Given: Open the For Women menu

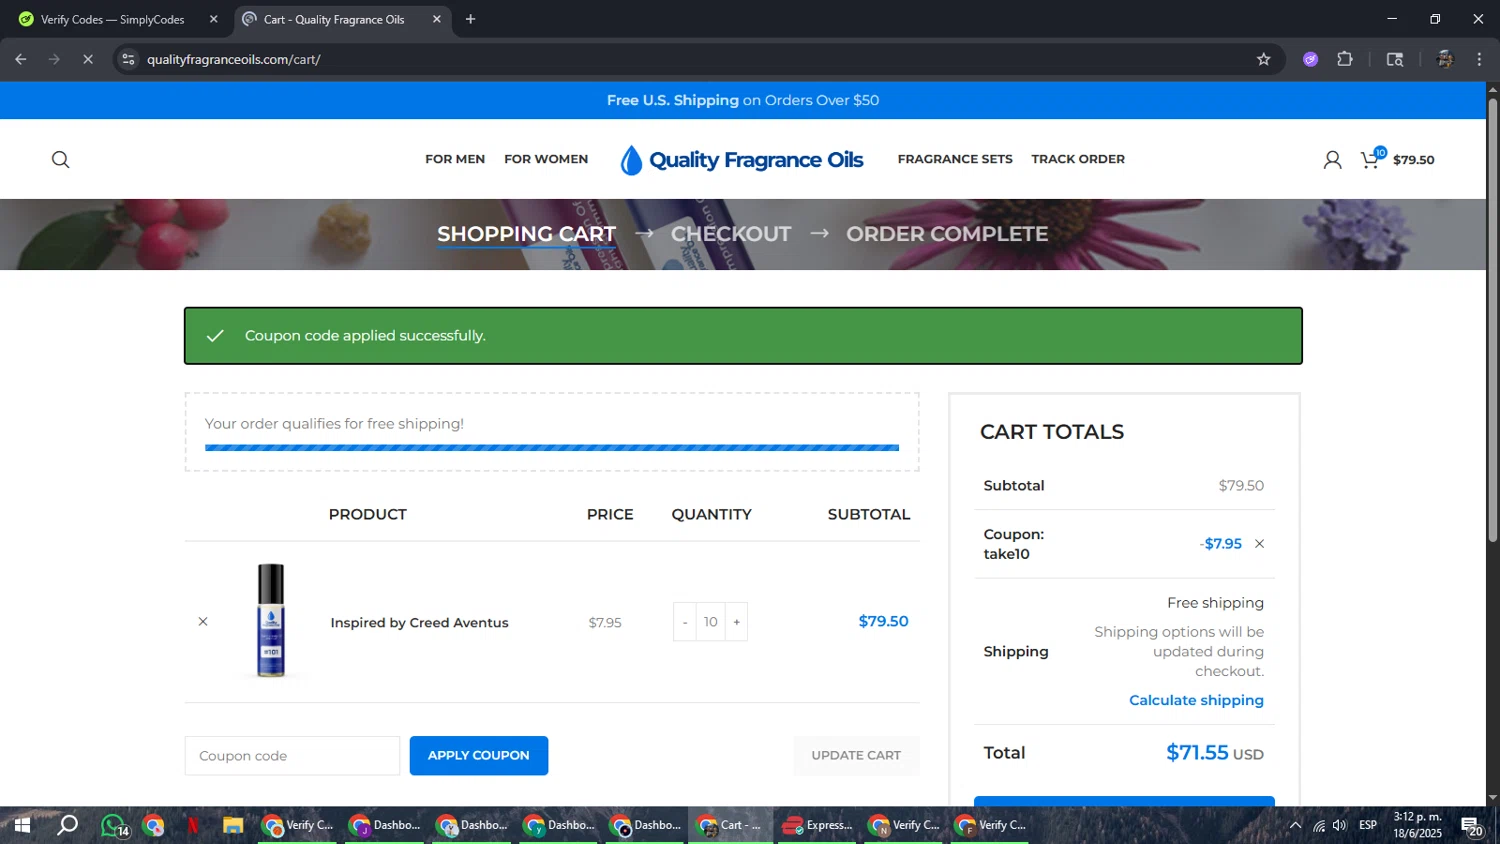Looking at the screenshot, I should click(546, 159).
